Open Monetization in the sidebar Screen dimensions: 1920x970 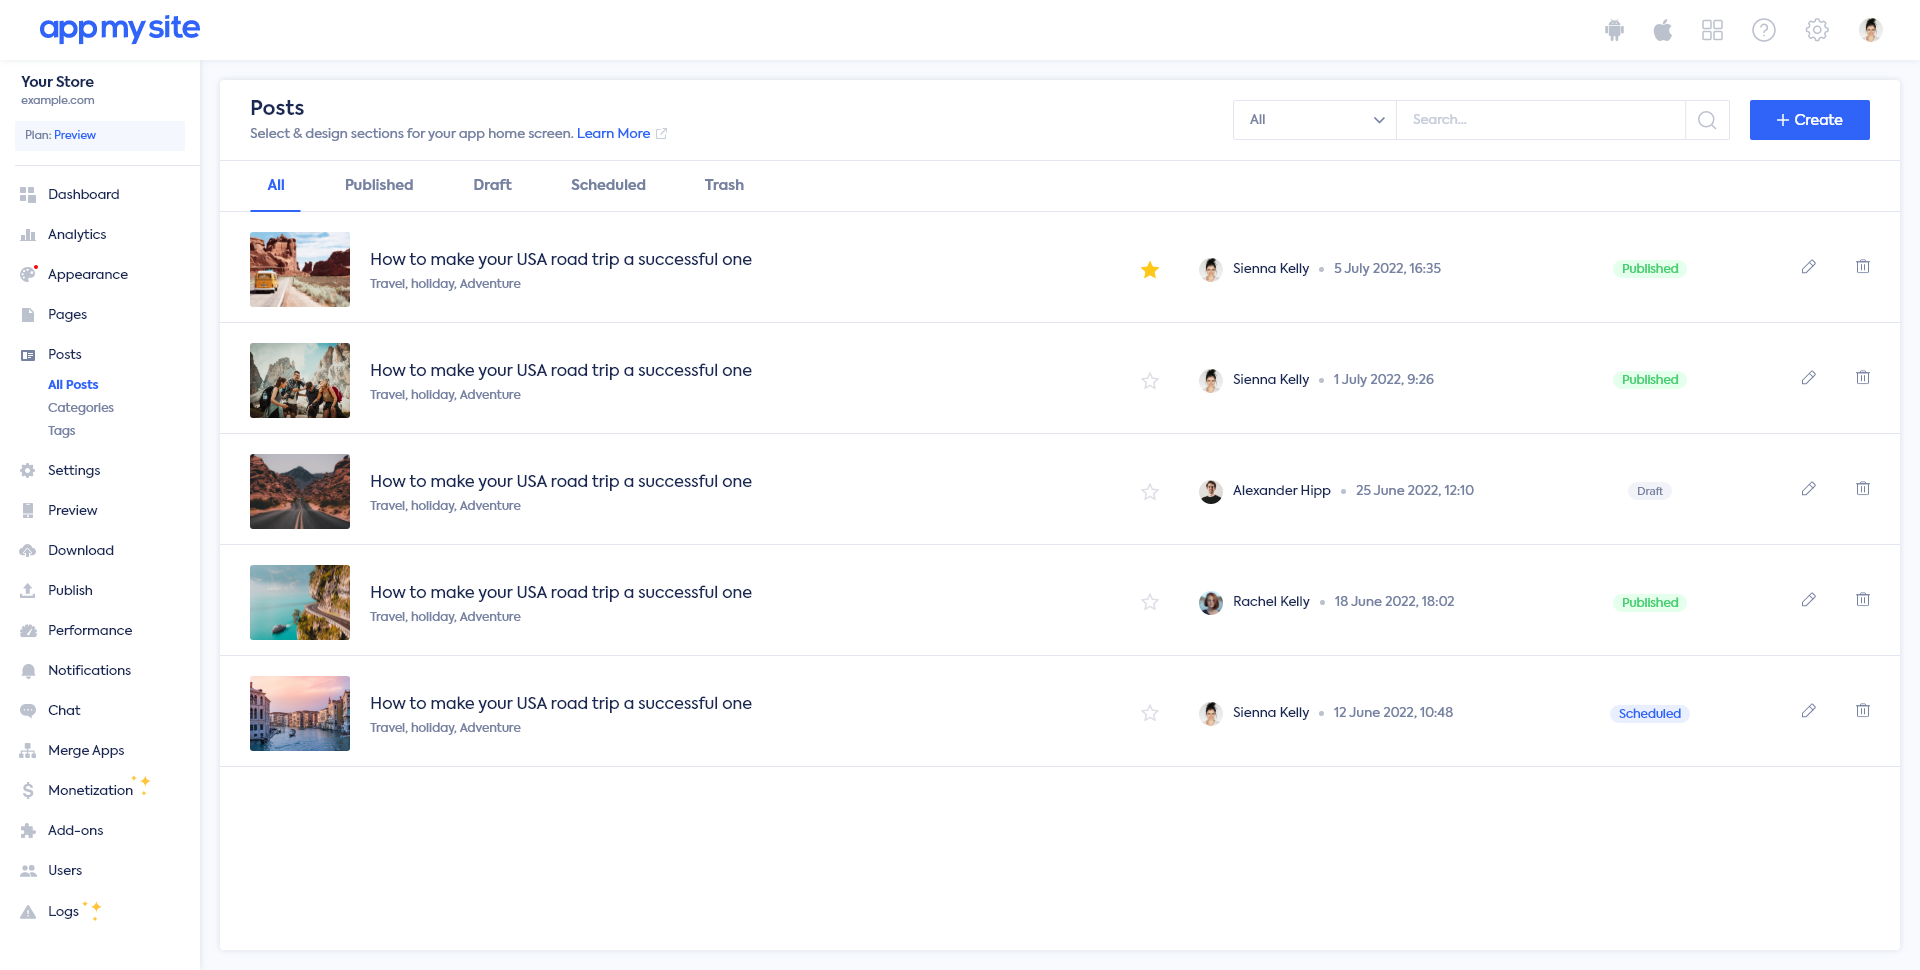90,790
